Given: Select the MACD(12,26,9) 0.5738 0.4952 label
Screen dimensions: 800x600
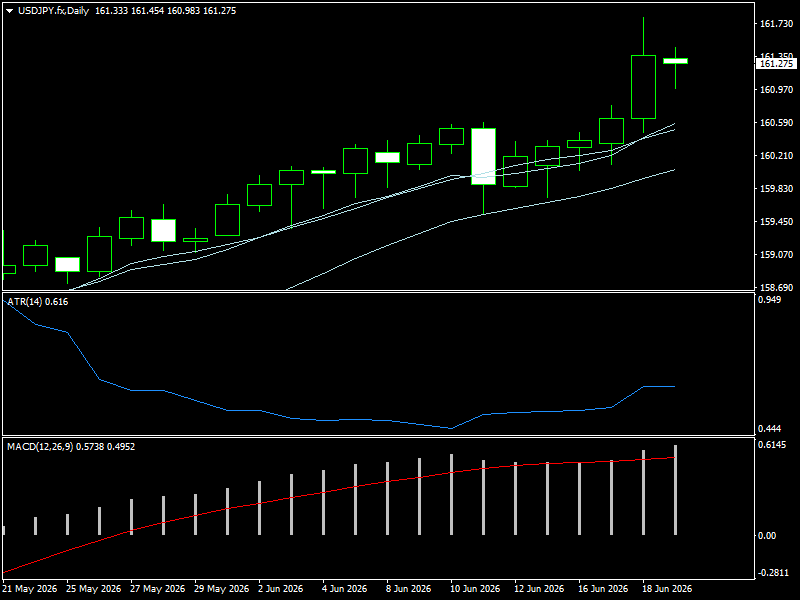Looking at the screenshot, I should pyautogui.click(x=71, y=446).
